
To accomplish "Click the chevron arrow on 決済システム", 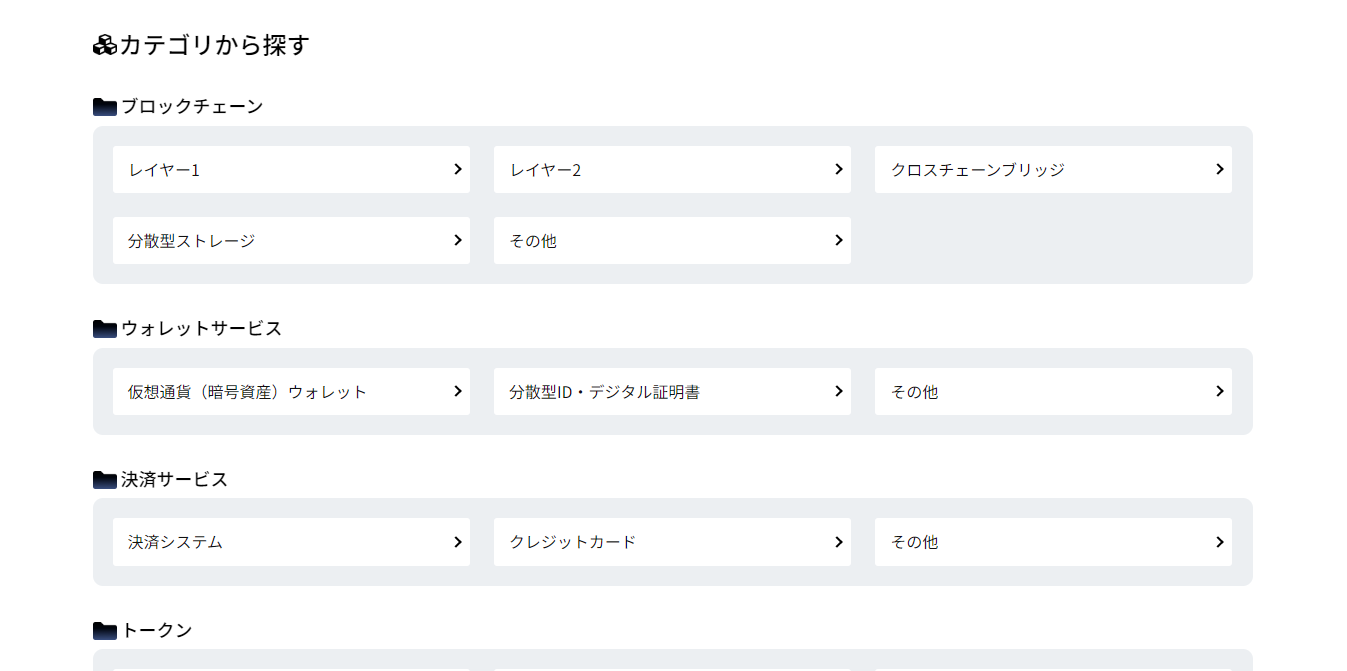I will 458,542.
